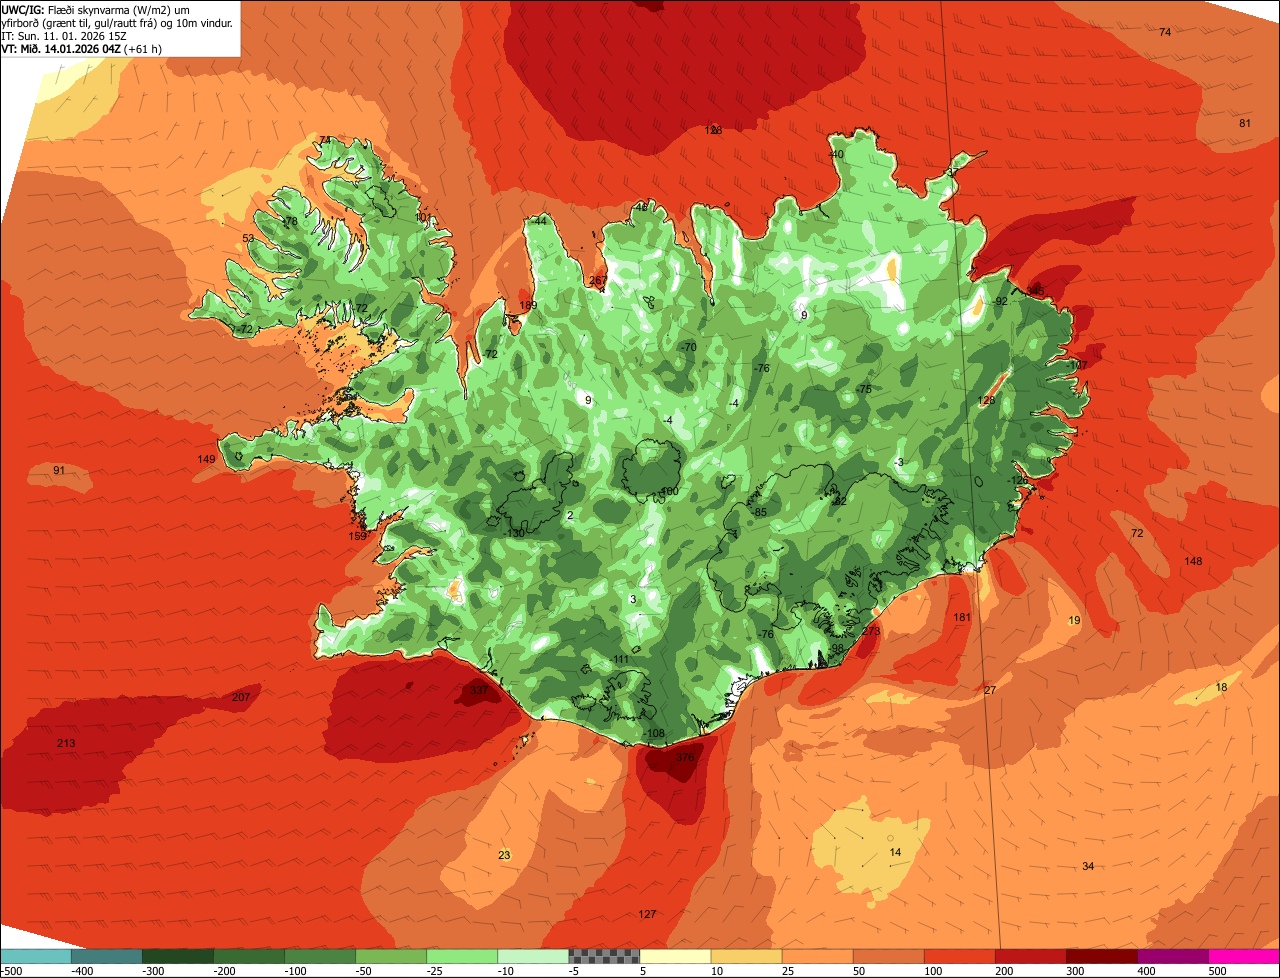Viewport: 1280px width, 978px height.
Task: Click the flux value 207 in the southwest ocean
Action: coord(241,697)
